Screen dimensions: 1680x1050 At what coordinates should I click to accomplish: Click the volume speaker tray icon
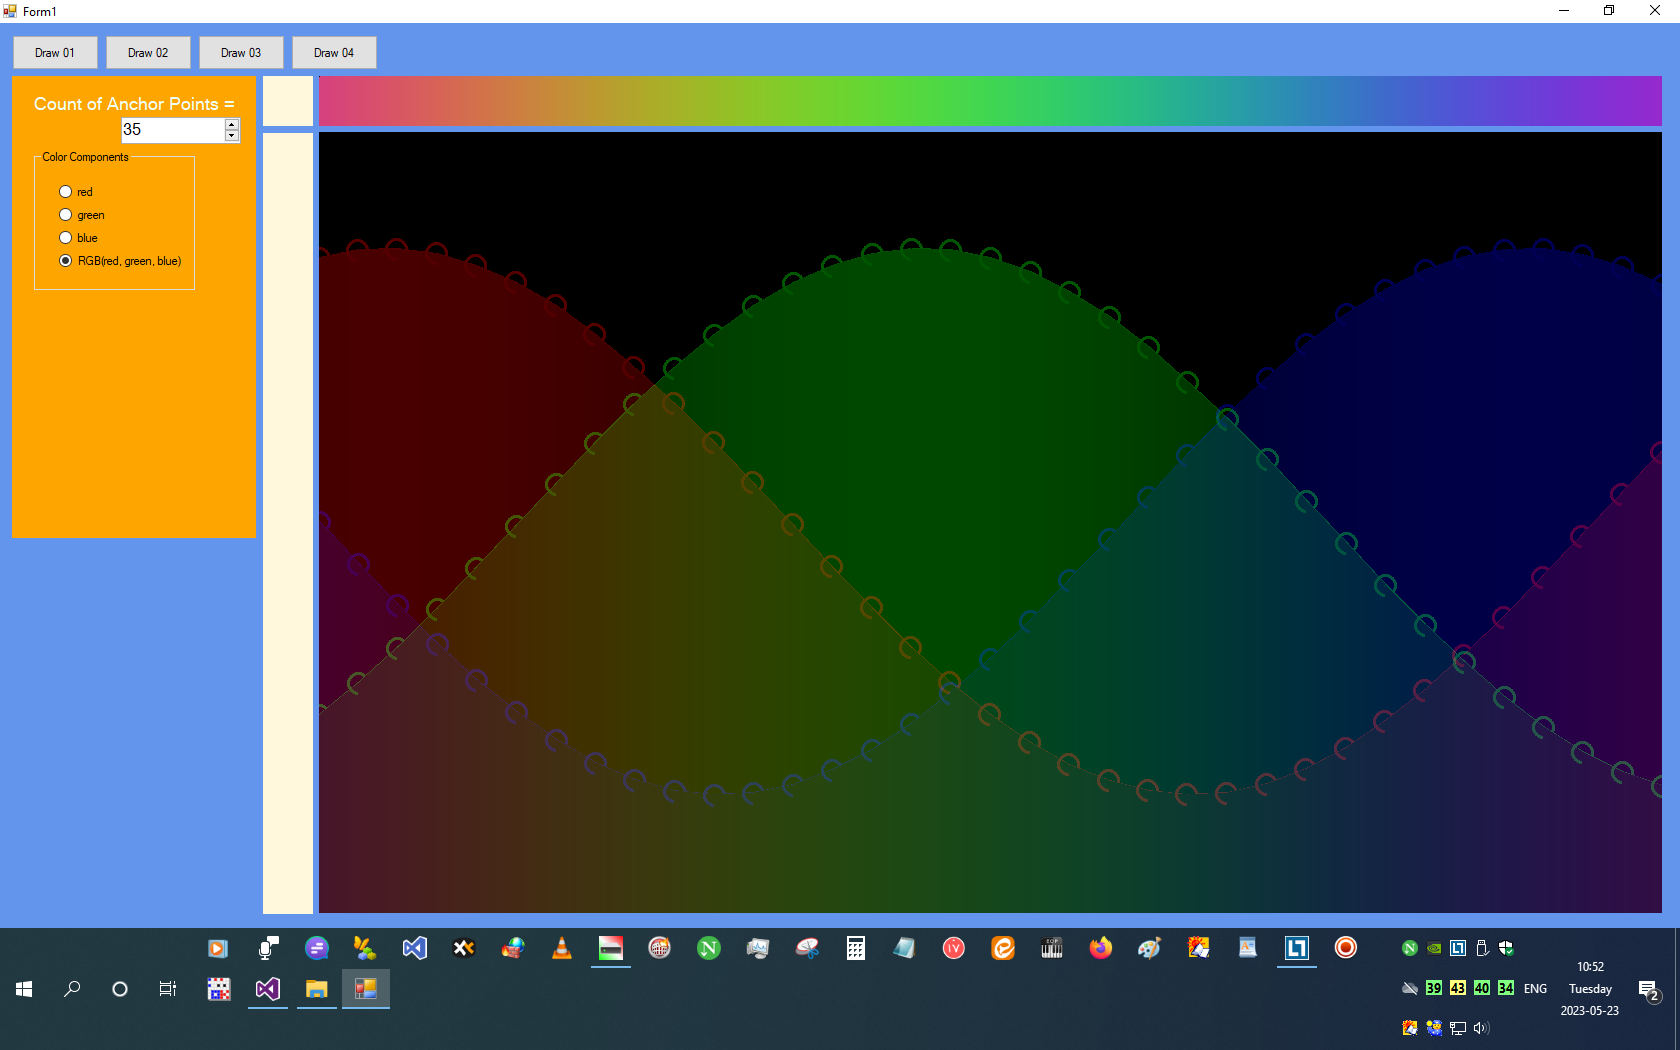(x=1482, y=1028)
